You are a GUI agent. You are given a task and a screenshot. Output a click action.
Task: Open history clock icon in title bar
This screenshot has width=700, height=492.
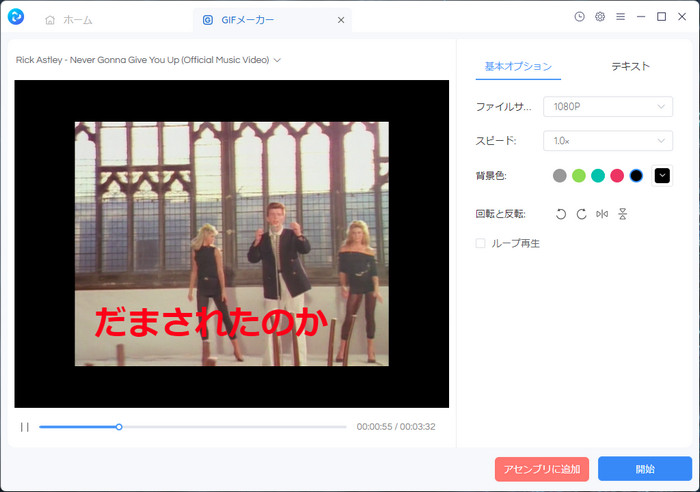click(580, 17)
